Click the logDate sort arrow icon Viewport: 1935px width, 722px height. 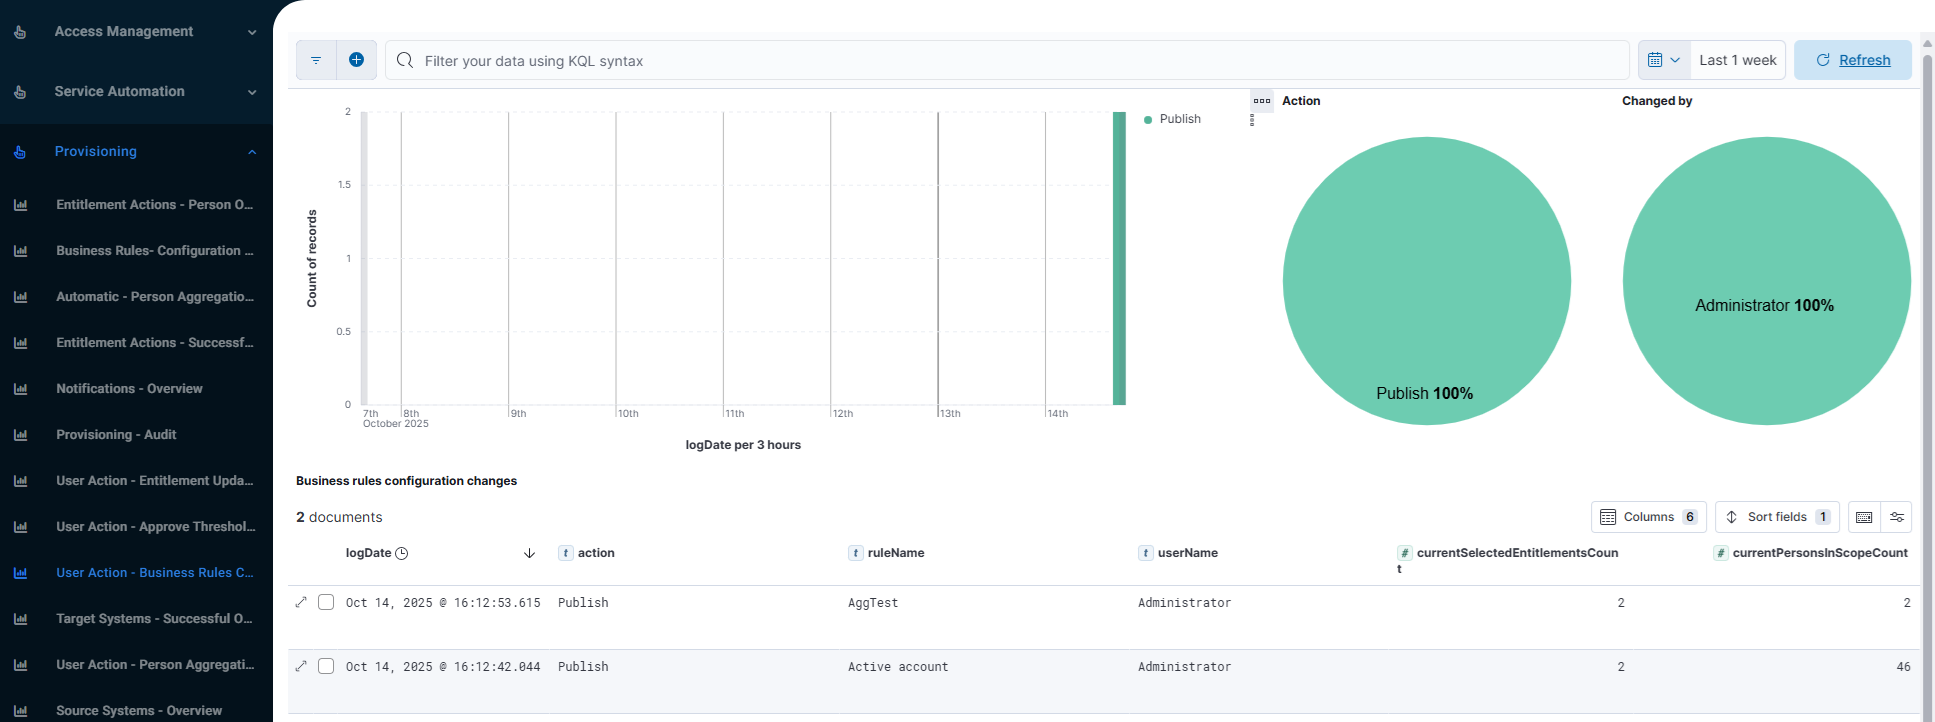coord(529,553)
